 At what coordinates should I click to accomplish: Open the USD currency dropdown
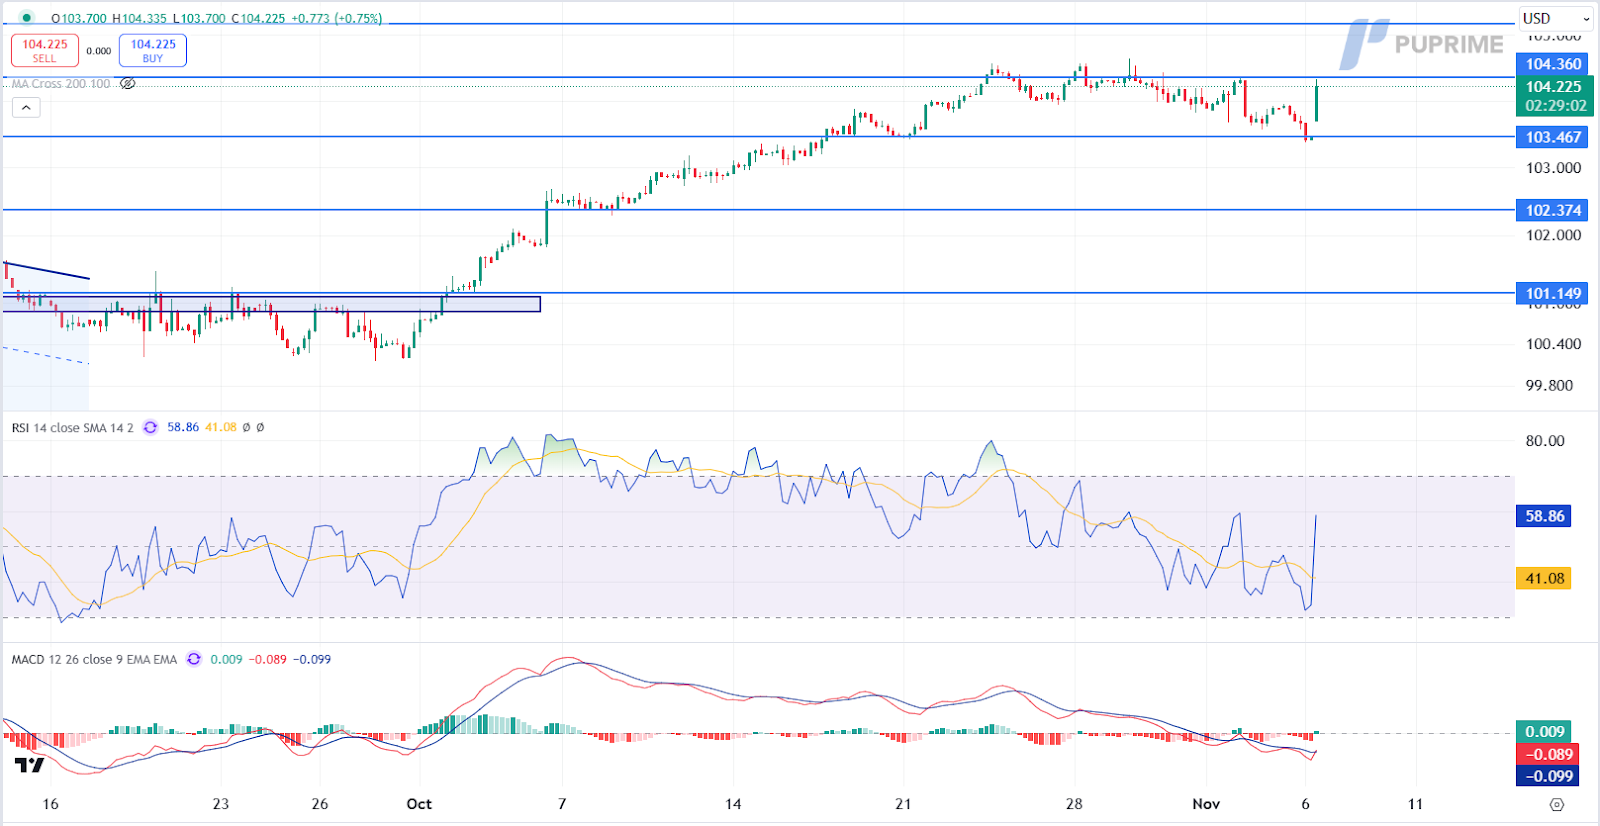(x=1556, y=18)
